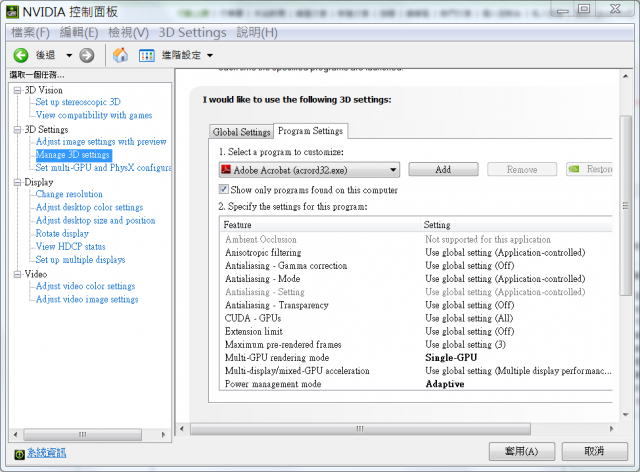Click the right pane horizontal scrollbar thumb
The image size is (640, 472).
coord(360,429)
